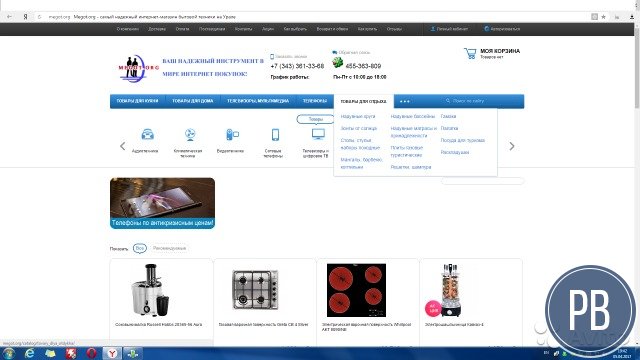Open the Телевизоры, мультимедиа menu
640x360 pixels.
(x=258, y=101)
